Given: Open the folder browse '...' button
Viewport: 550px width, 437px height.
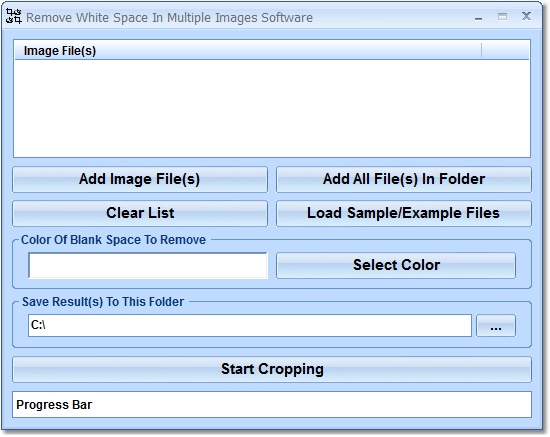Looking at the screenshot, I should point(496,326).
